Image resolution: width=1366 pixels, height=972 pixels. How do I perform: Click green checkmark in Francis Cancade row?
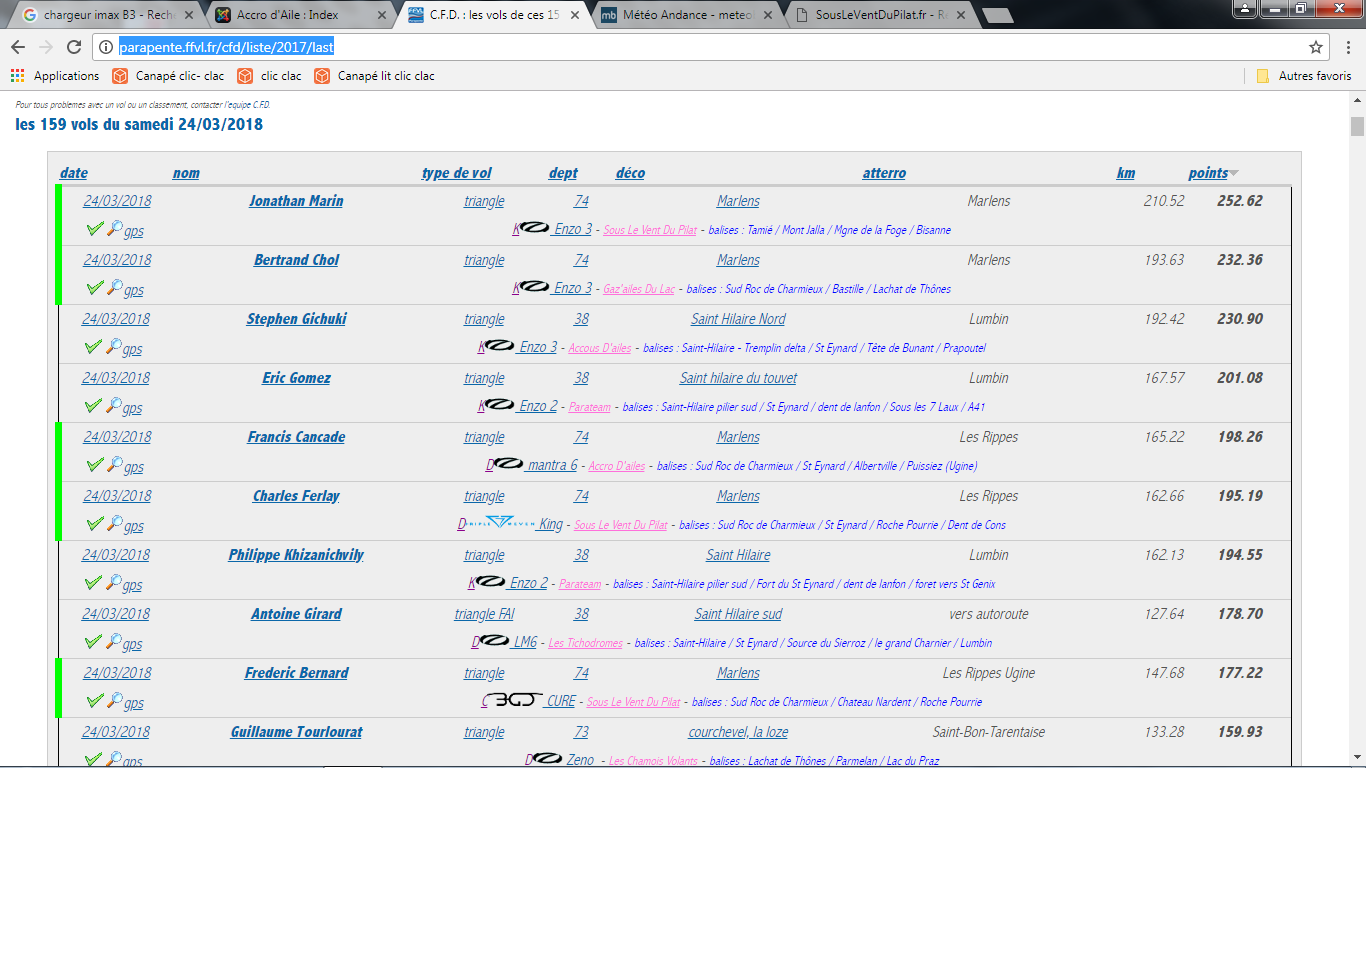(x=94, y=465)
